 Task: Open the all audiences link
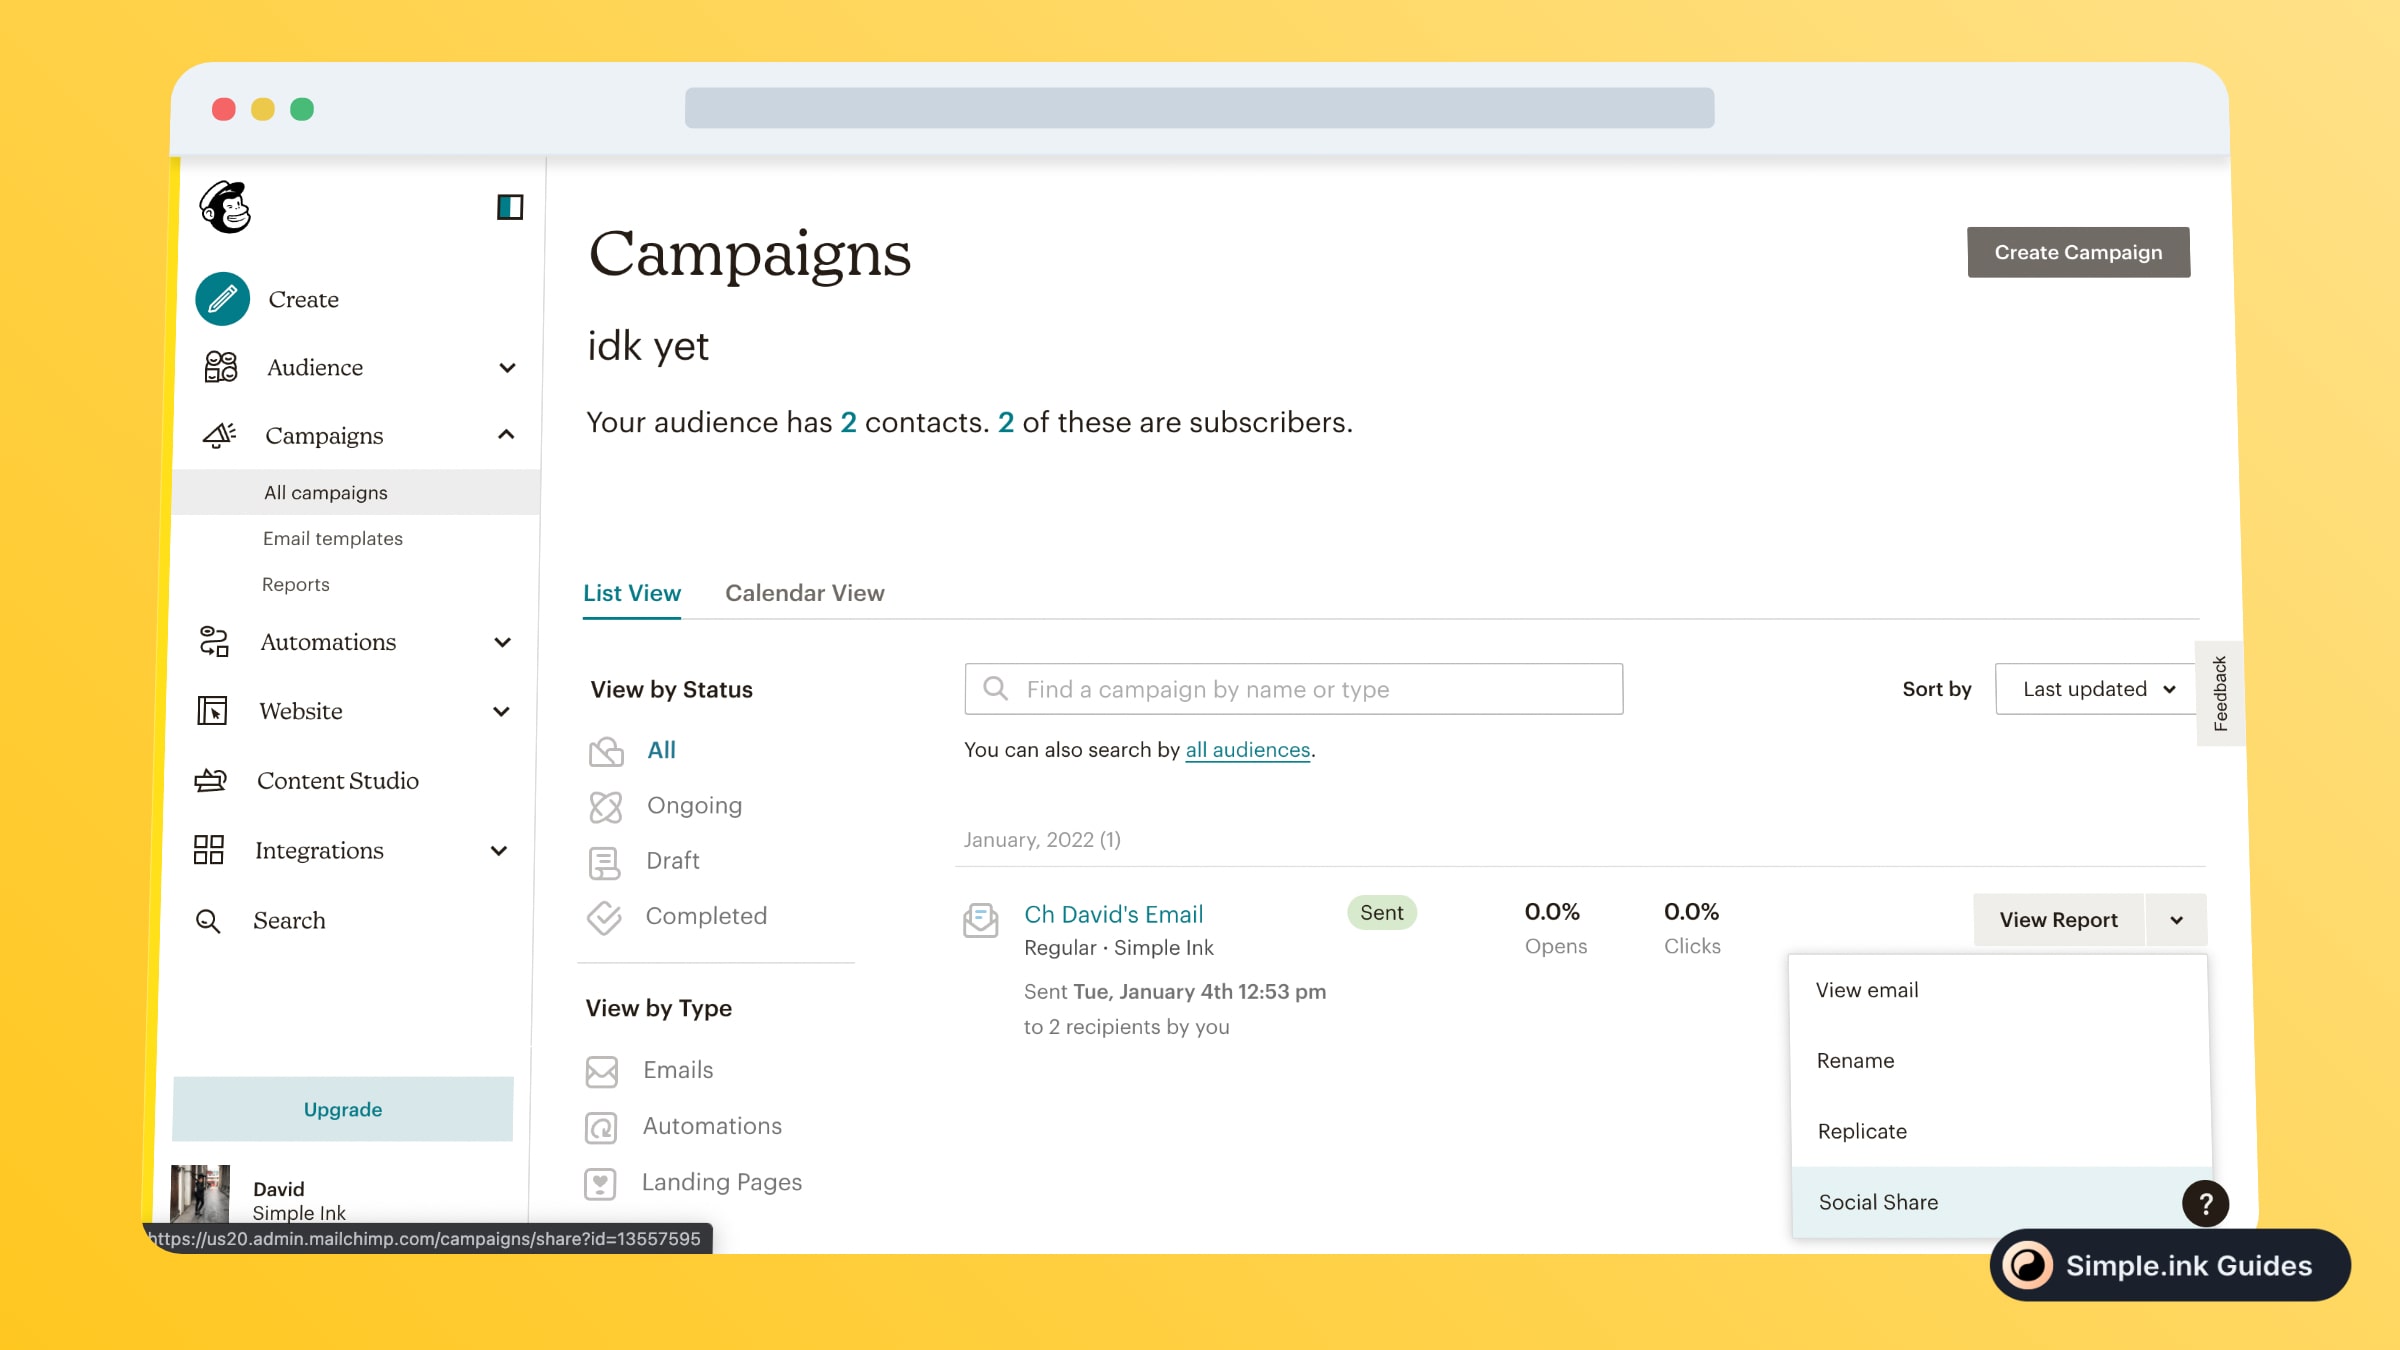[1247, 750]
